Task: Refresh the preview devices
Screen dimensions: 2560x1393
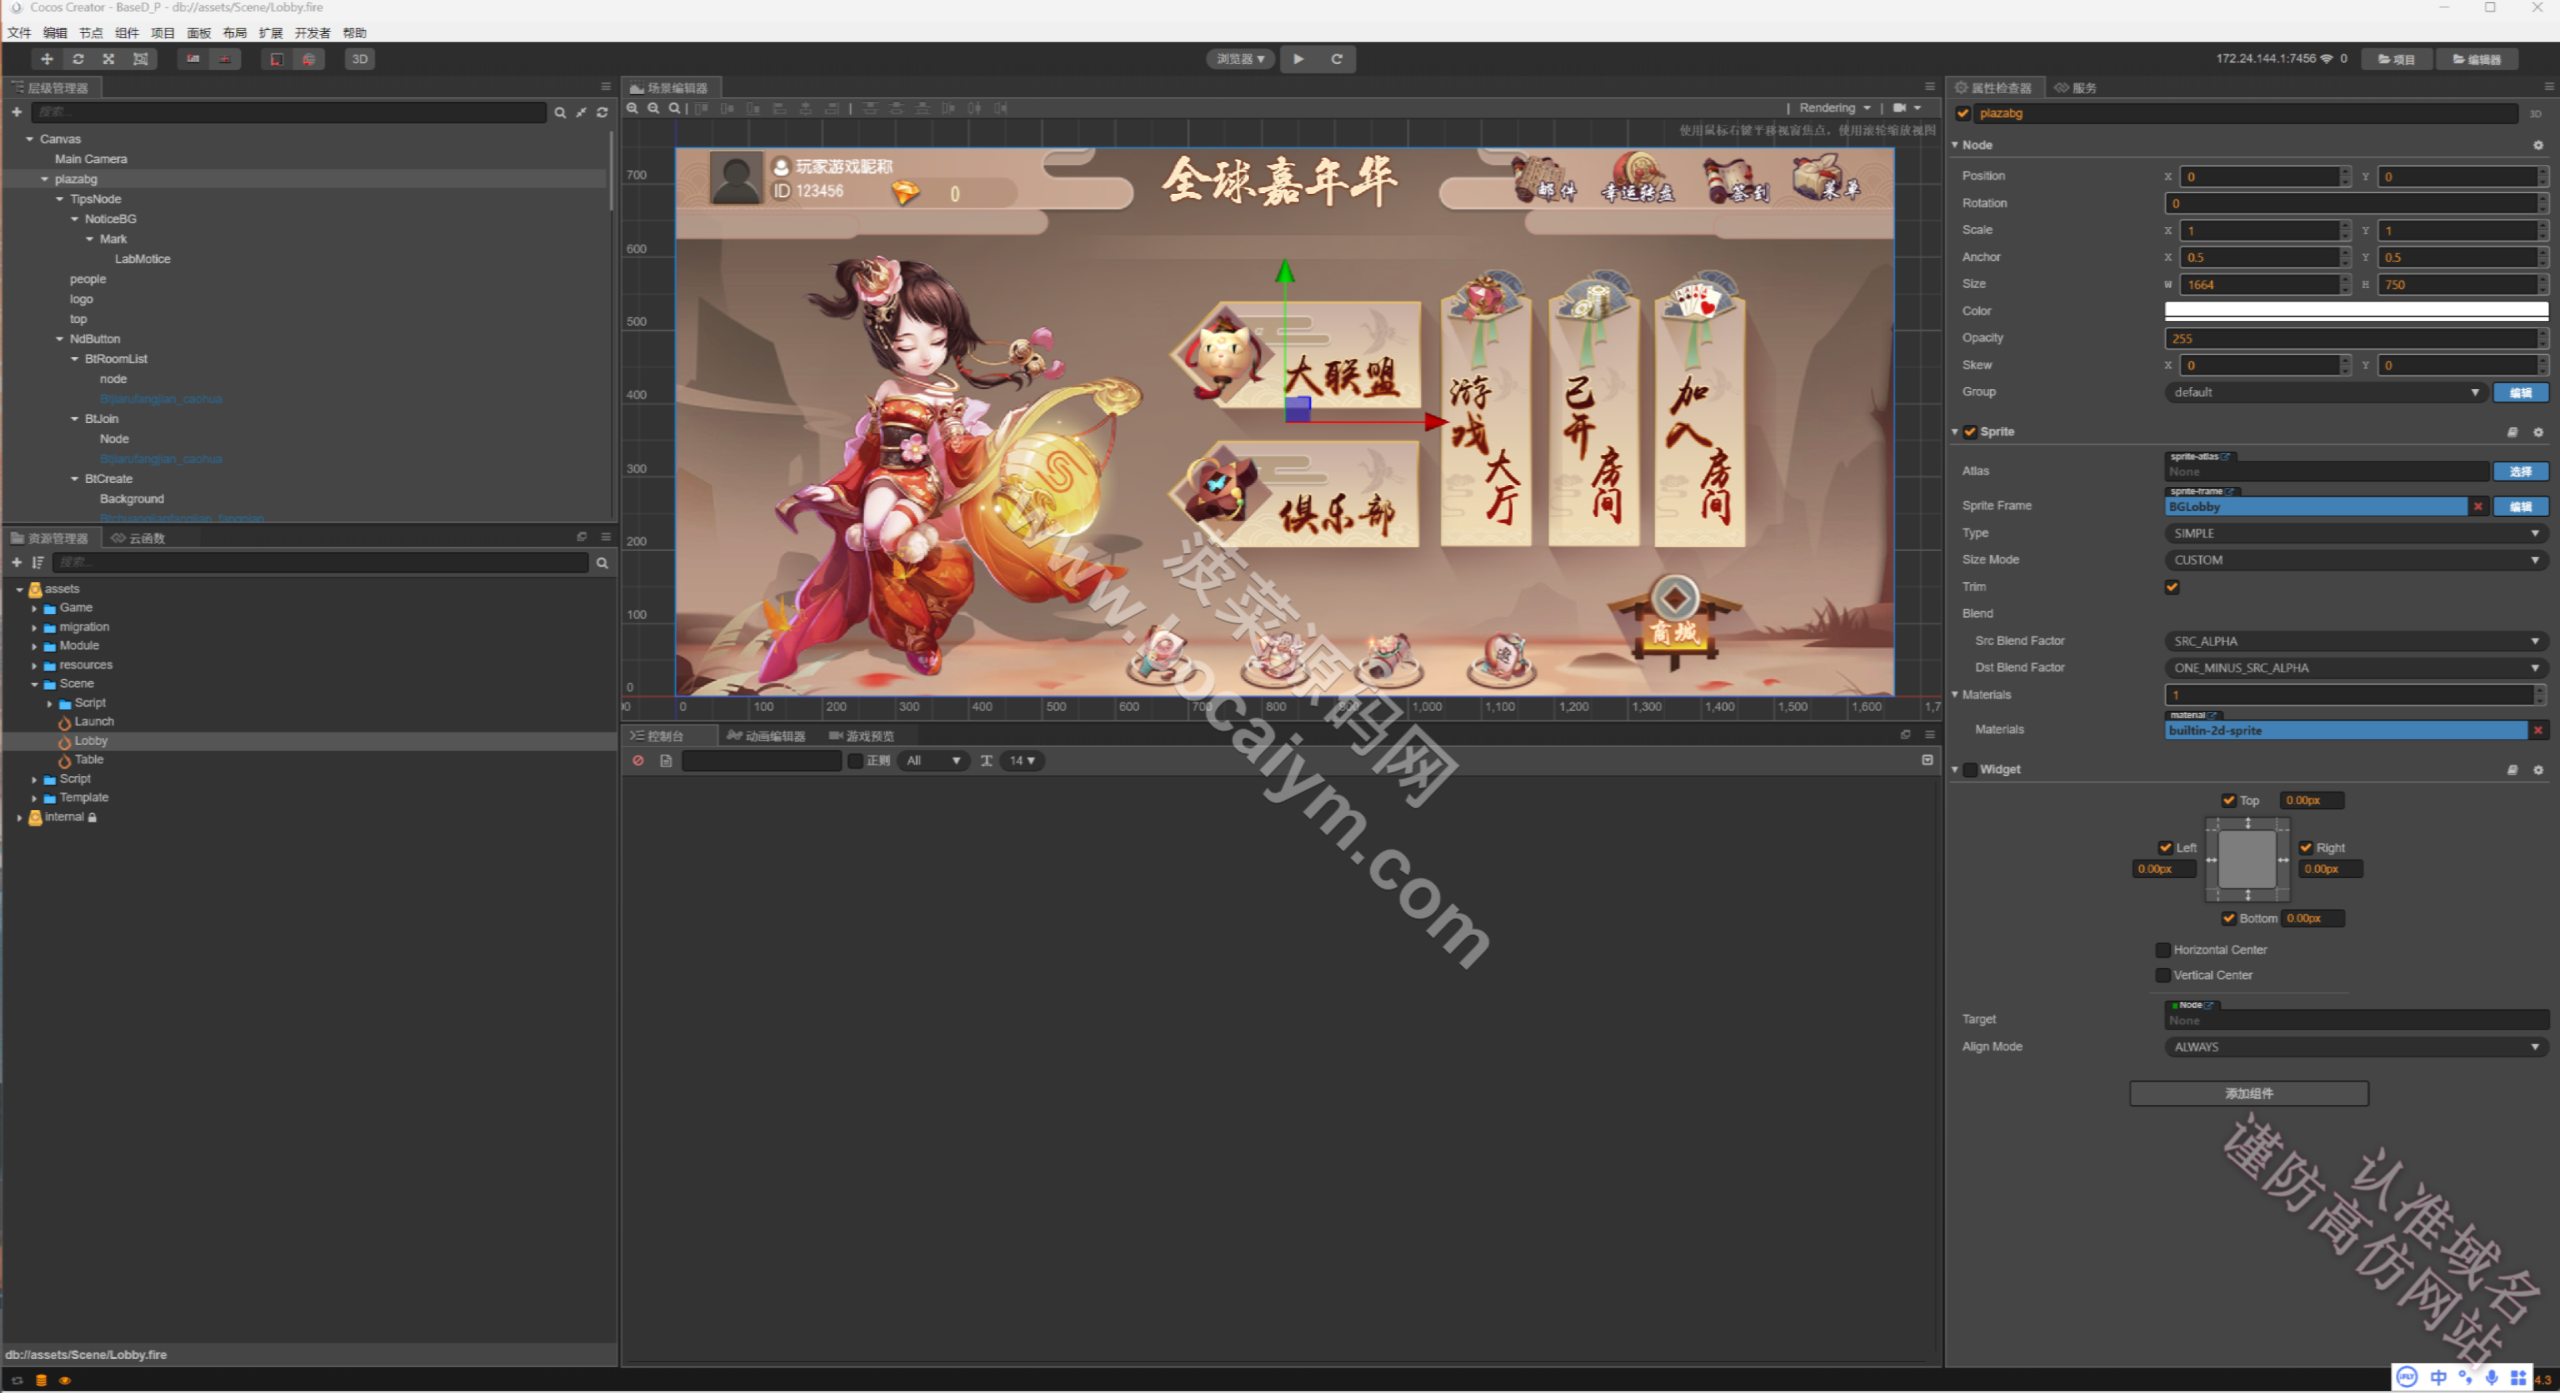Action: coord(1336,59)
